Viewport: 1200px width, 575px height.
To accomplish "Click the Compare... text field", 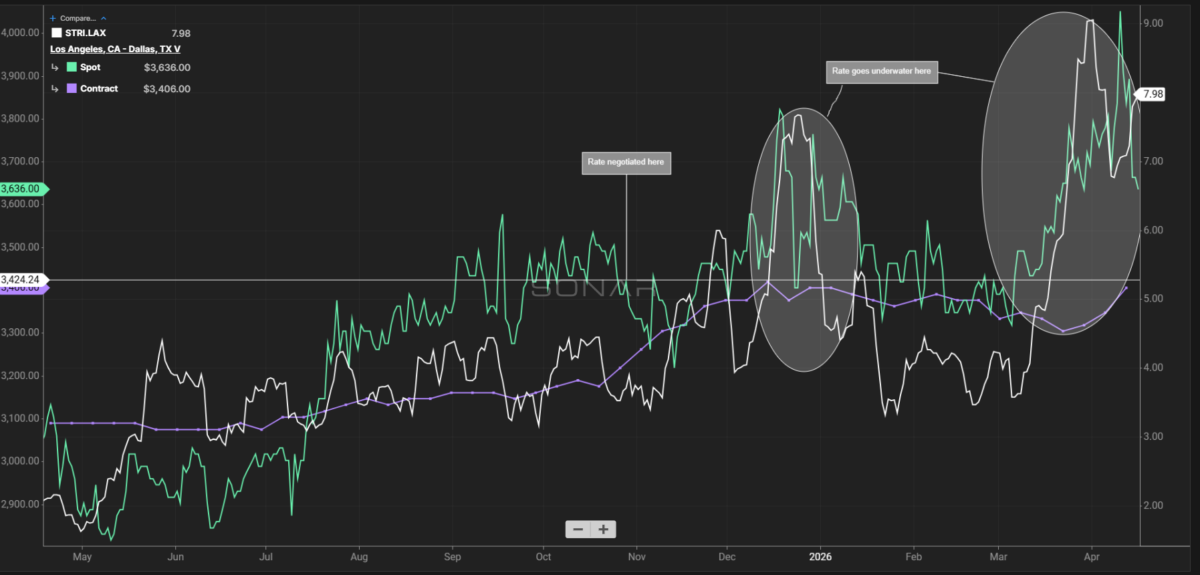I will (x=79, y=18).
